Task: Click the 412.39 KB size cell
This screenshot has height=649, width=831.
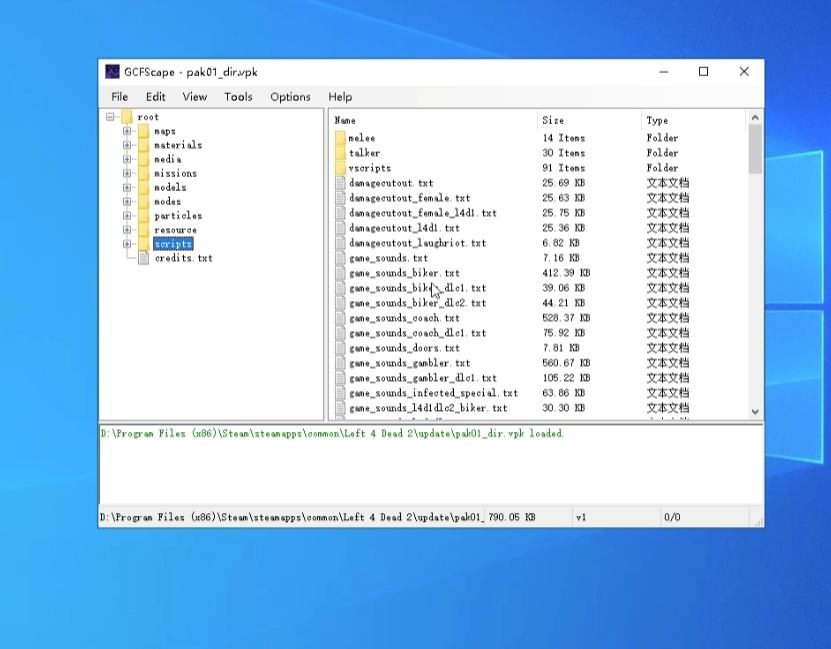Action: pos(566,273)
